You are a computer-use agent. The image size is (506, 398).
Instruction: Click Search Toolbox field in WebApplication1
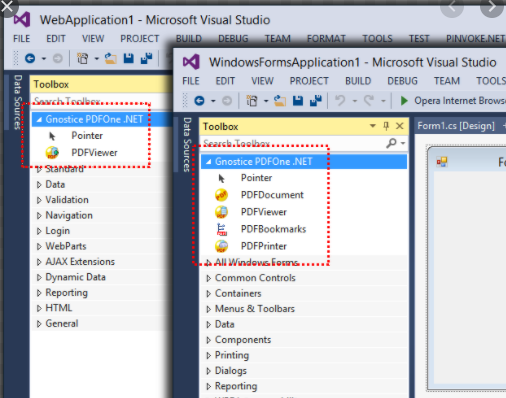coord(102,101)
